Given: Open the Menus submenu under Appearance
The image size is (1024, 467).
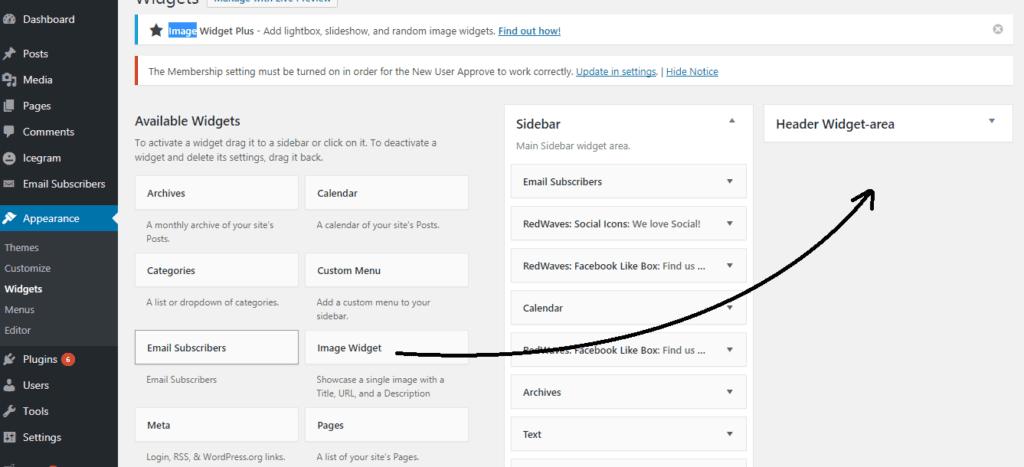Looking at the screenshot, I should (20, 310).
